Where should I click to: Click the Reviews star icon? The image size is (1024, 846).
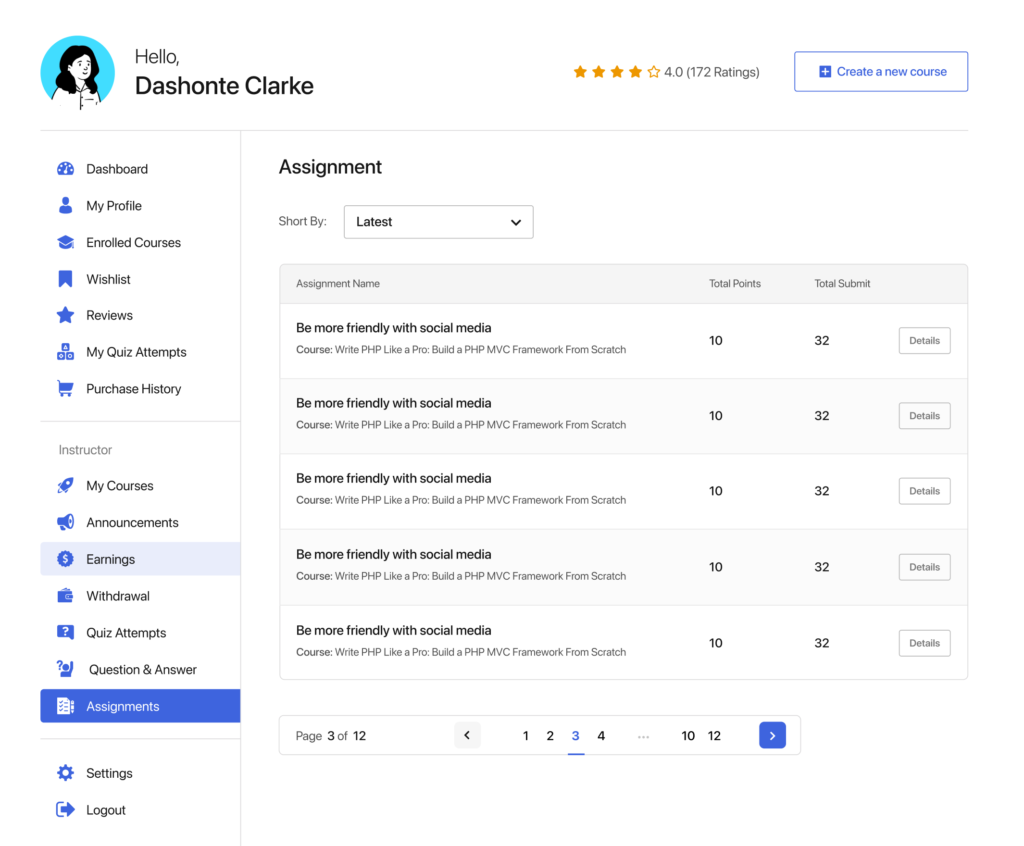coord(65,316)
